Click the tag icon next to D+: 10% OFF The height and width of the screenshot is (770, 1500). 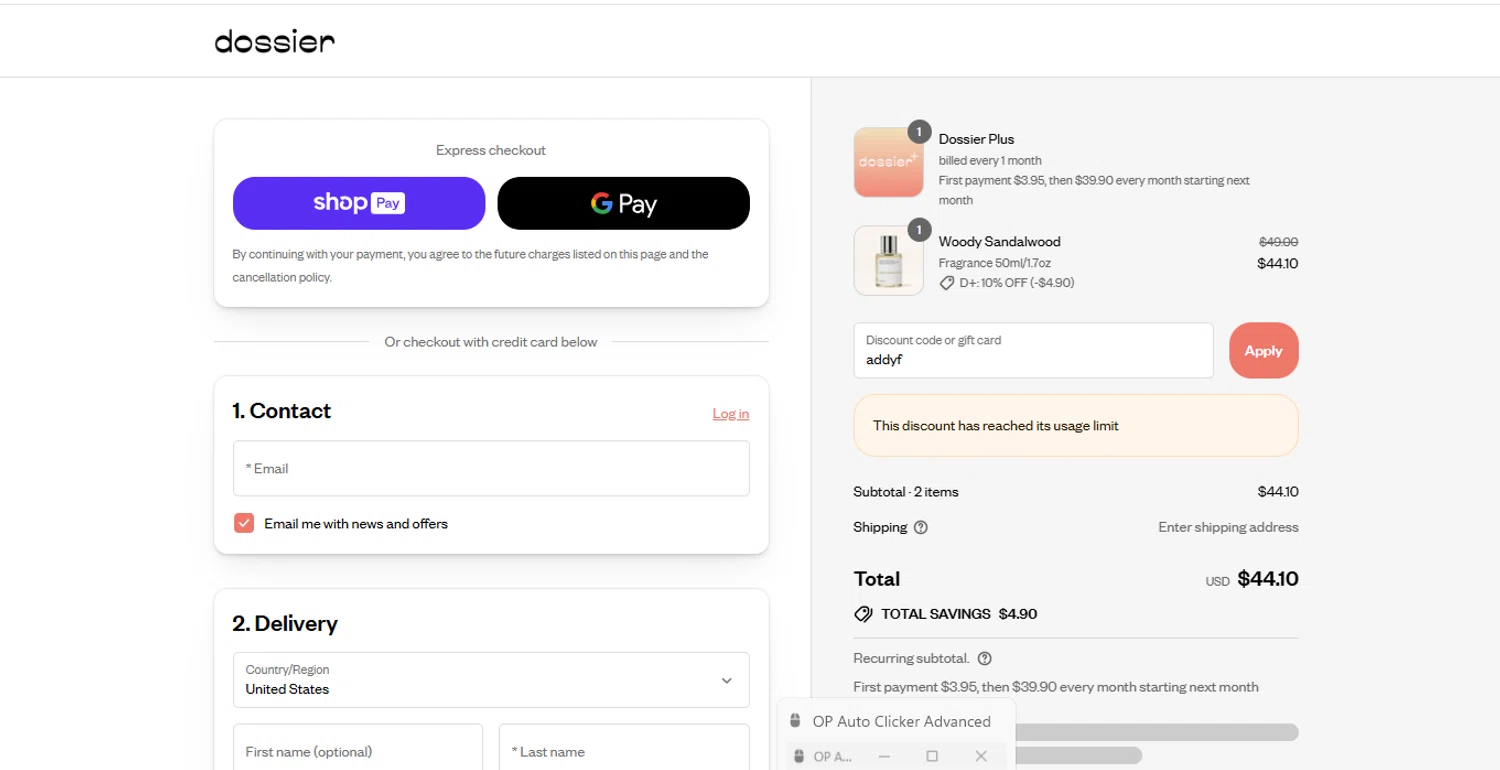point(946,283)
